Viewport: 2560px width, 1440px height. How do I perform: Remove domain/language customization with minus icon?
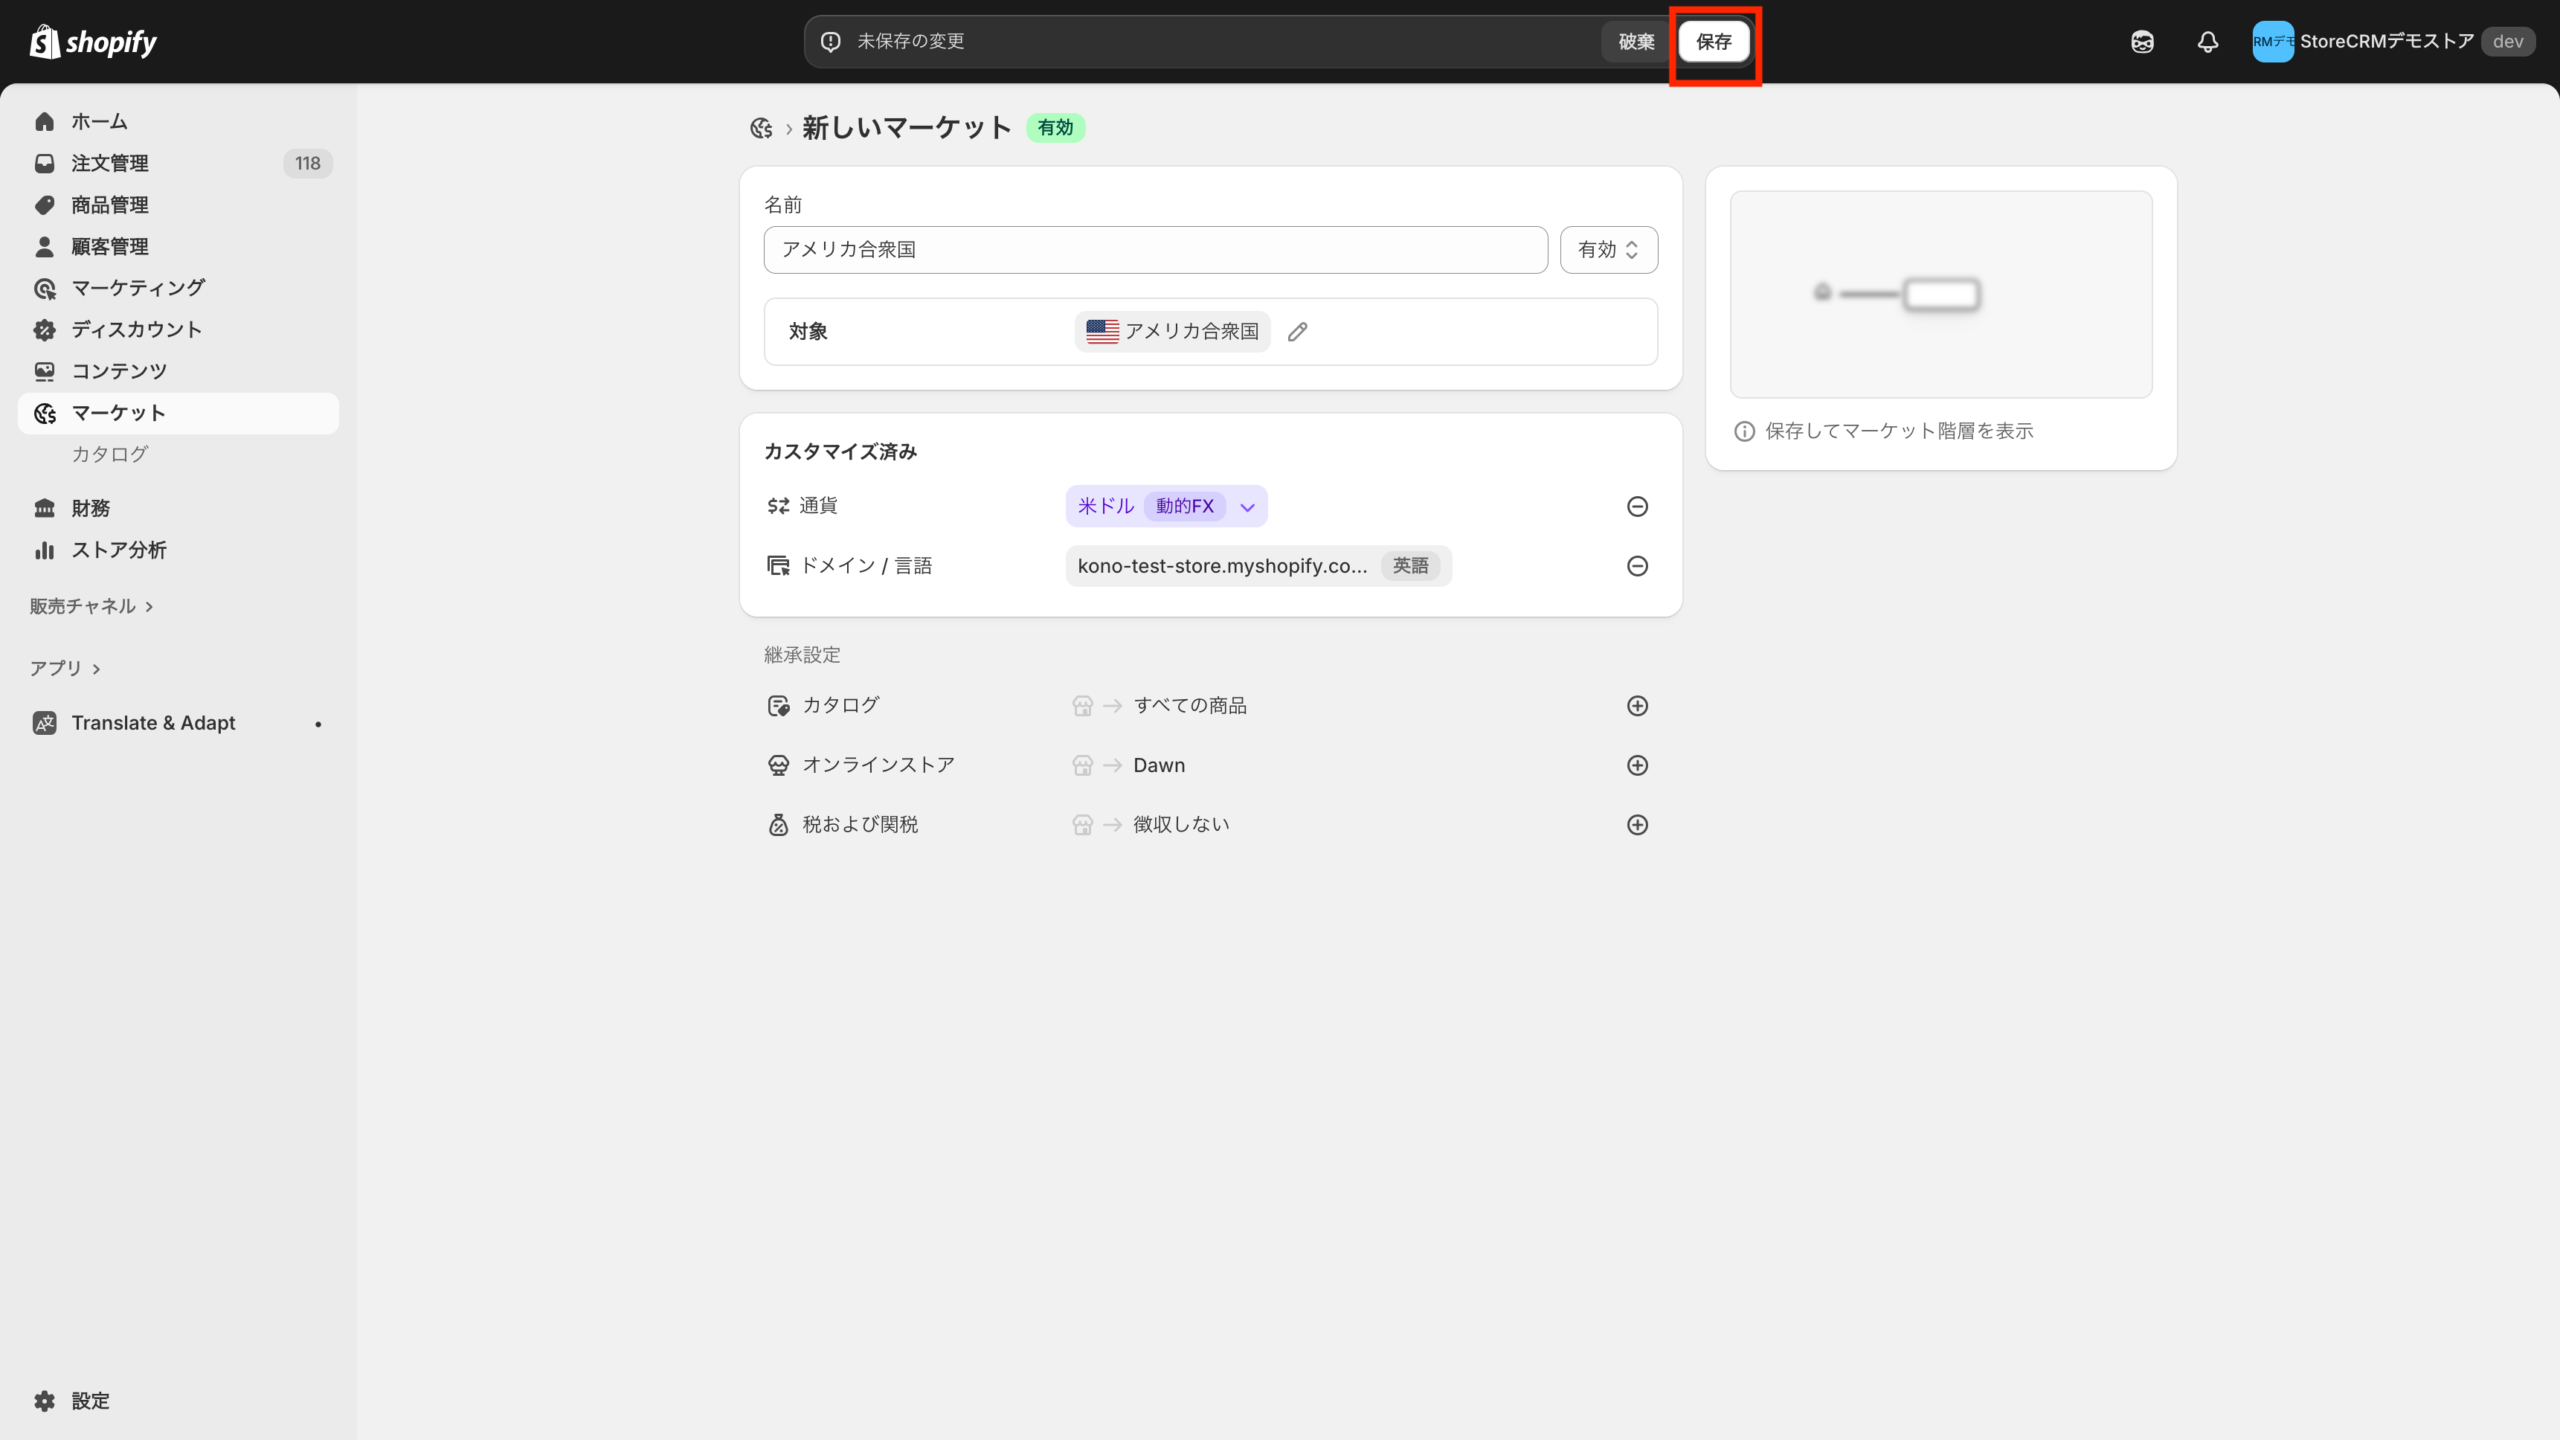tap(1637, 566)
